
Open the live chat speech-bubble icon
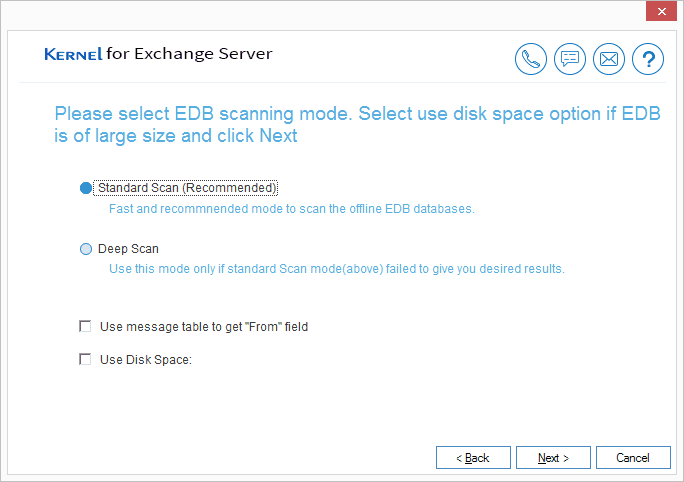click(x=570, y=60)
